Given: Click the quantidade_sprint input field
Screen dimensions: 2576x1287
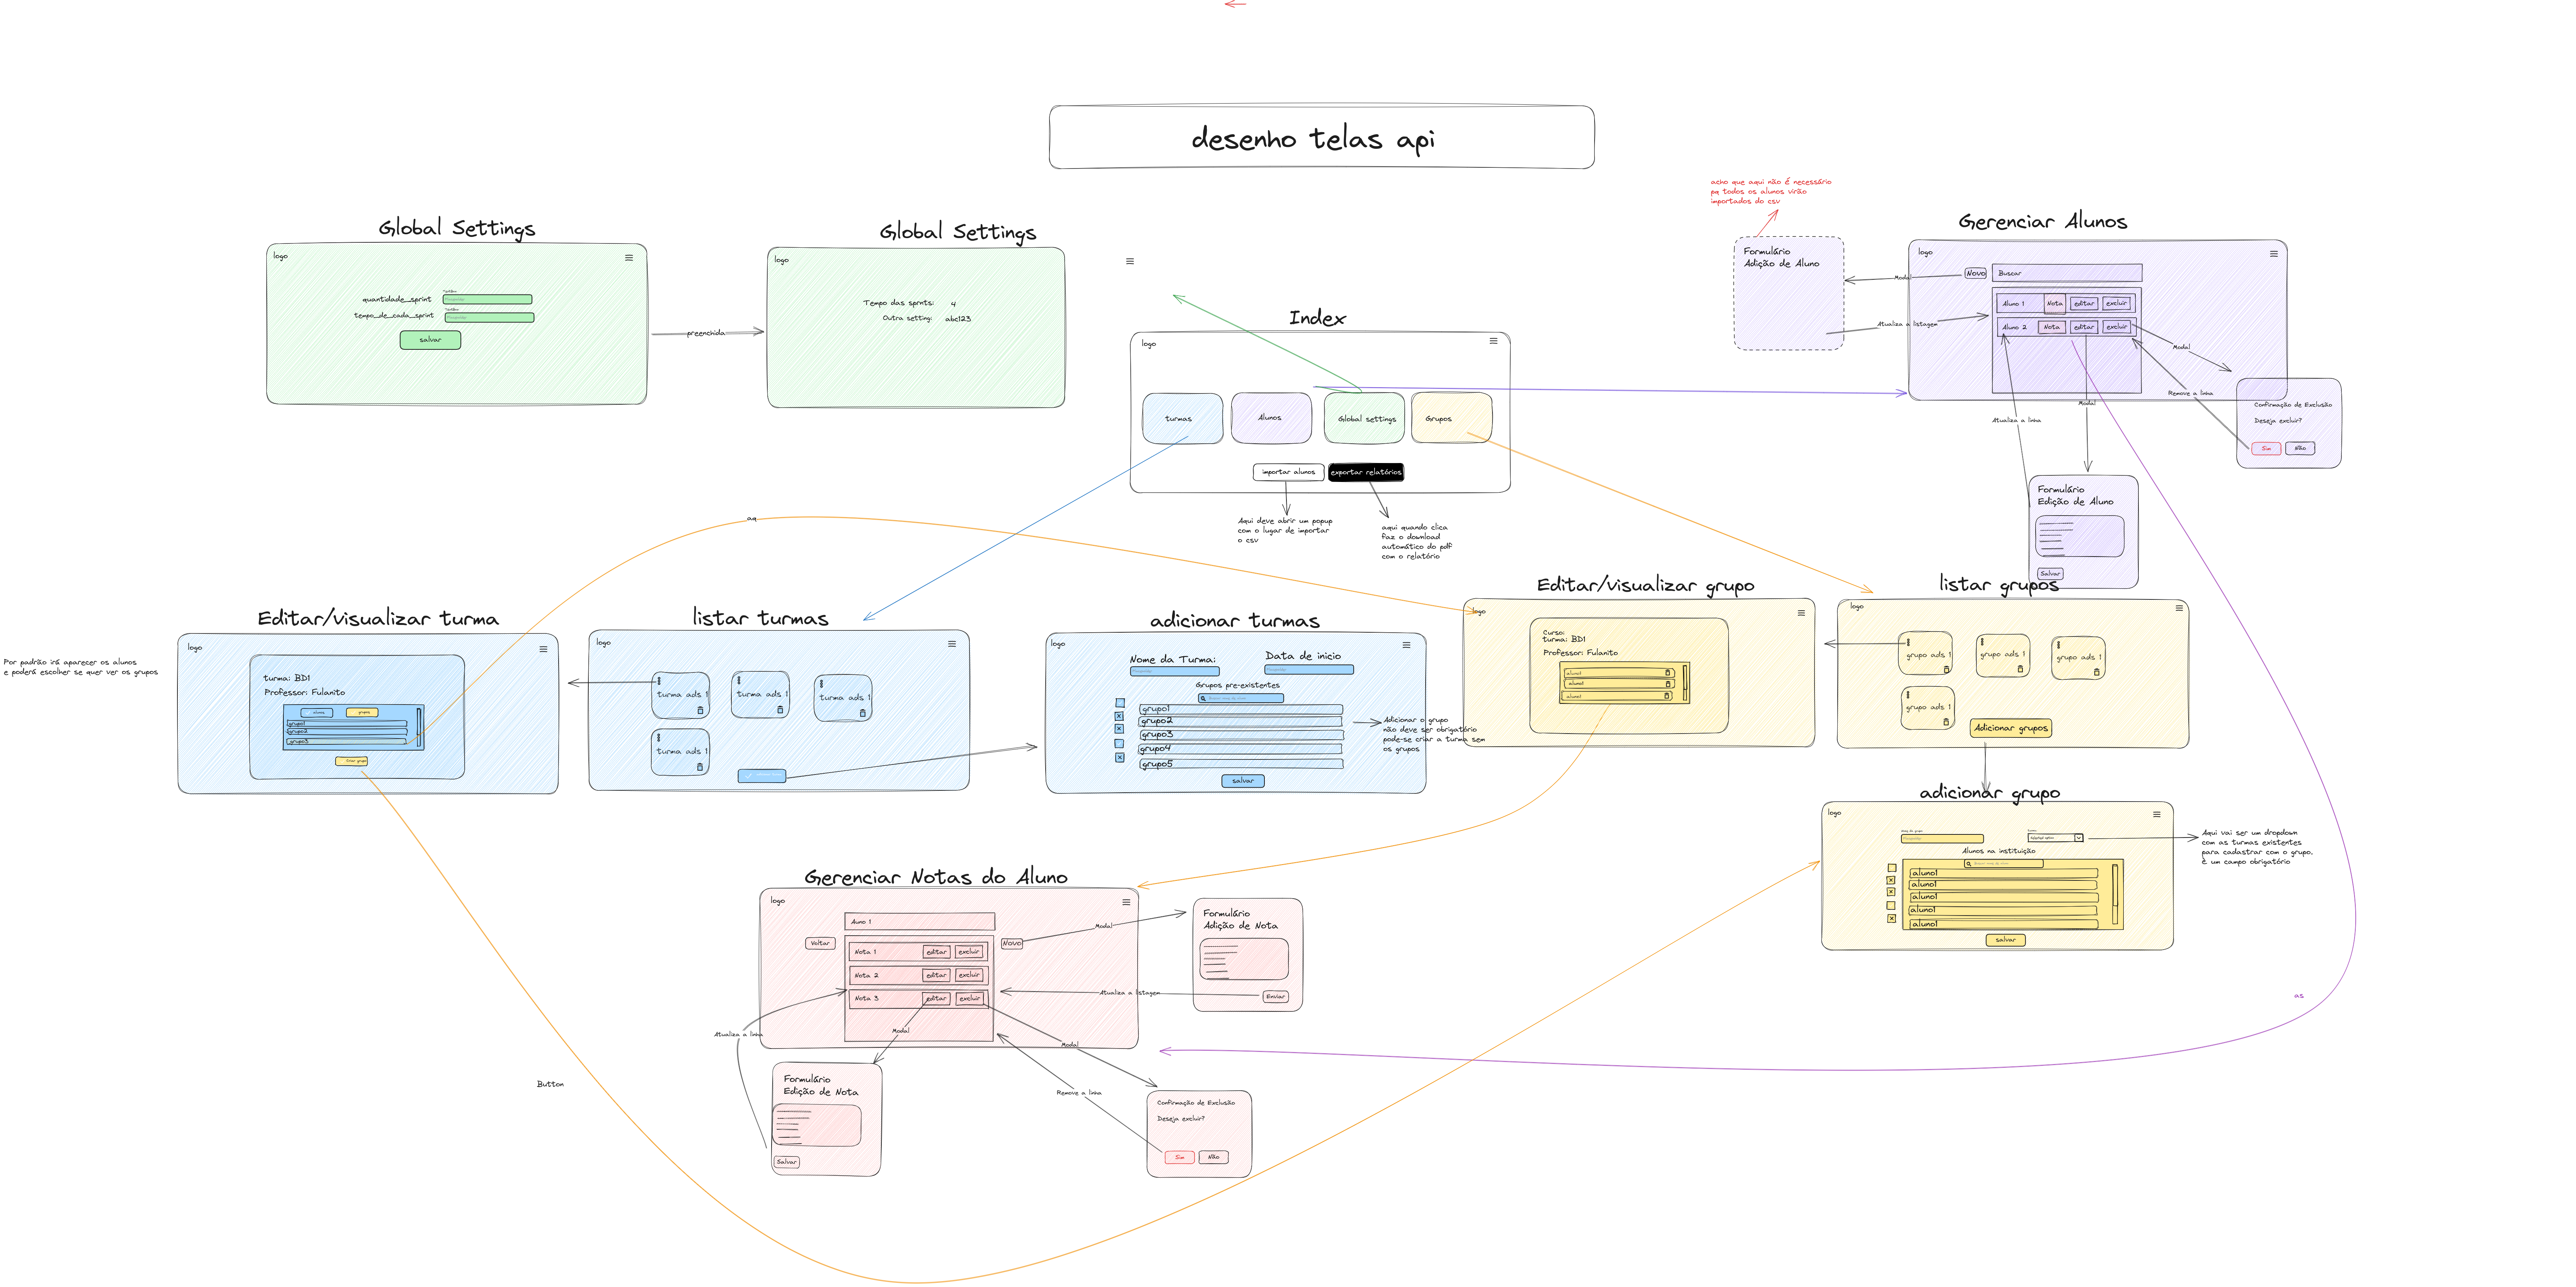Looking at the screenshot, I should pos(487,299).
